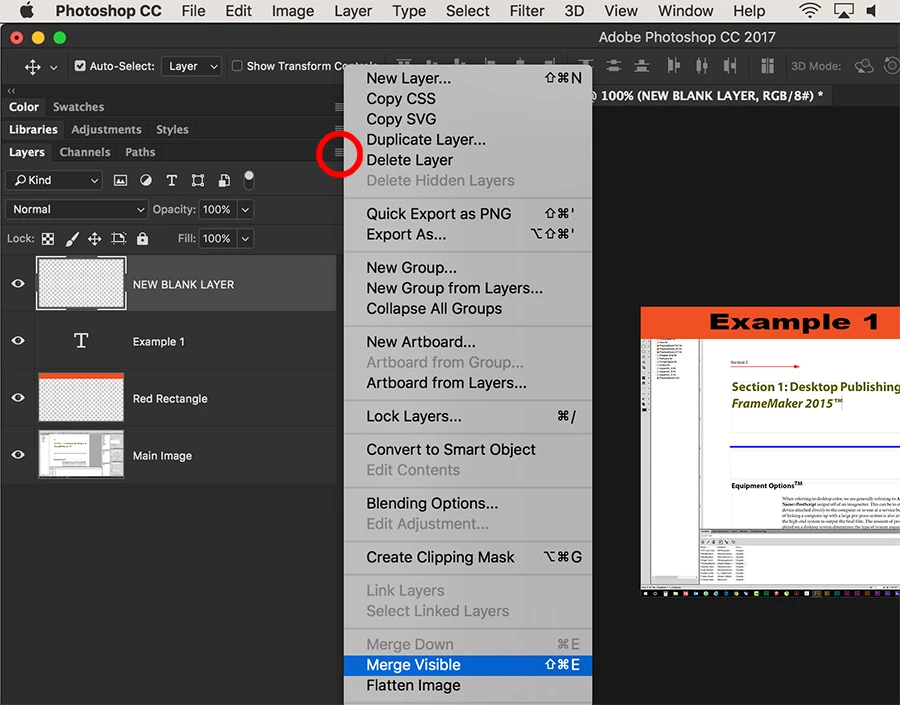Toggle the layer filtering switch

click(x=249, y=180)
